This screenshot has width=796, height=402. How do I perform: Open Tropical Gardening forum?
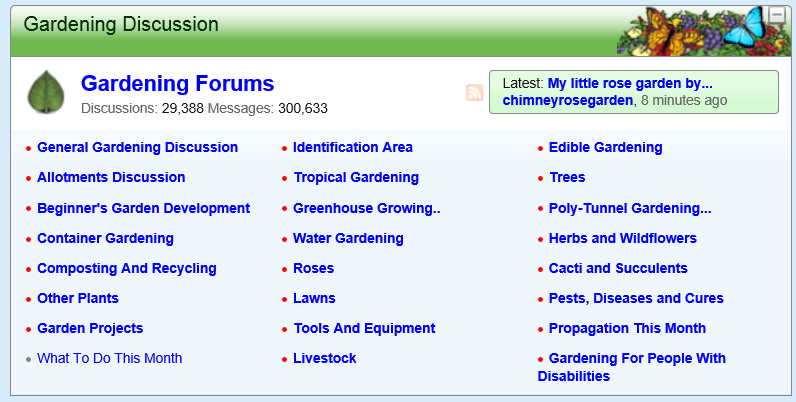(x=355, y=177)
